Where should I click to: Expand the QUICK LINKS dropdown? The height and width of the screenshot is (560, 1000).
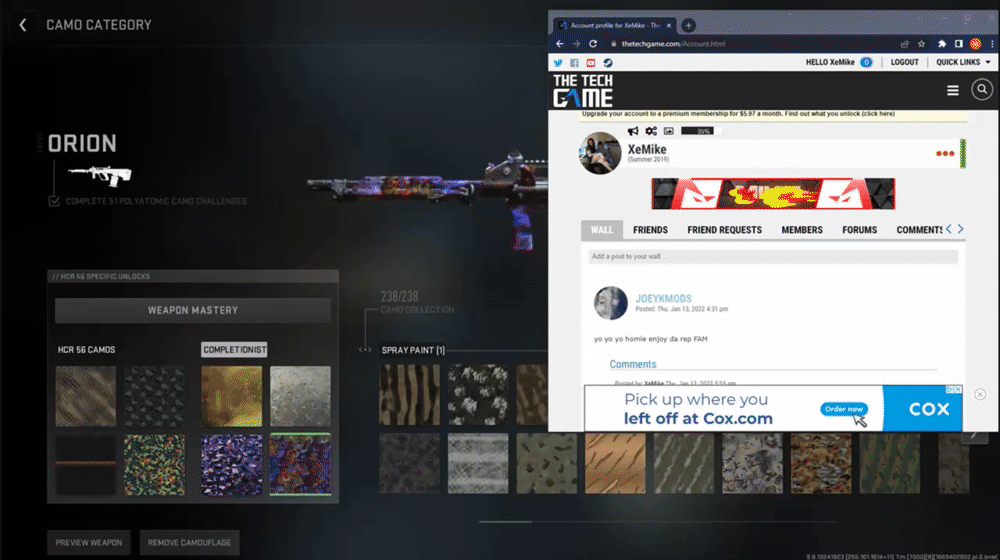pyautogui.click(x=963, y=62)
